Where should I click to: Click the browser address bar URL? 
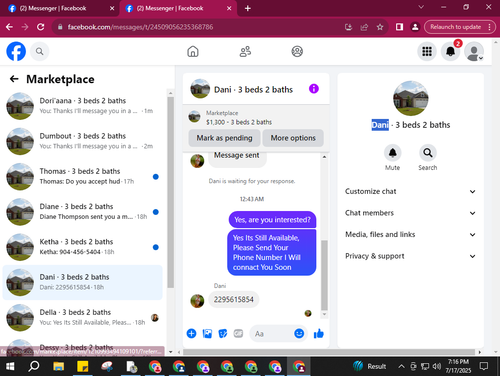(x=140, y=27)
